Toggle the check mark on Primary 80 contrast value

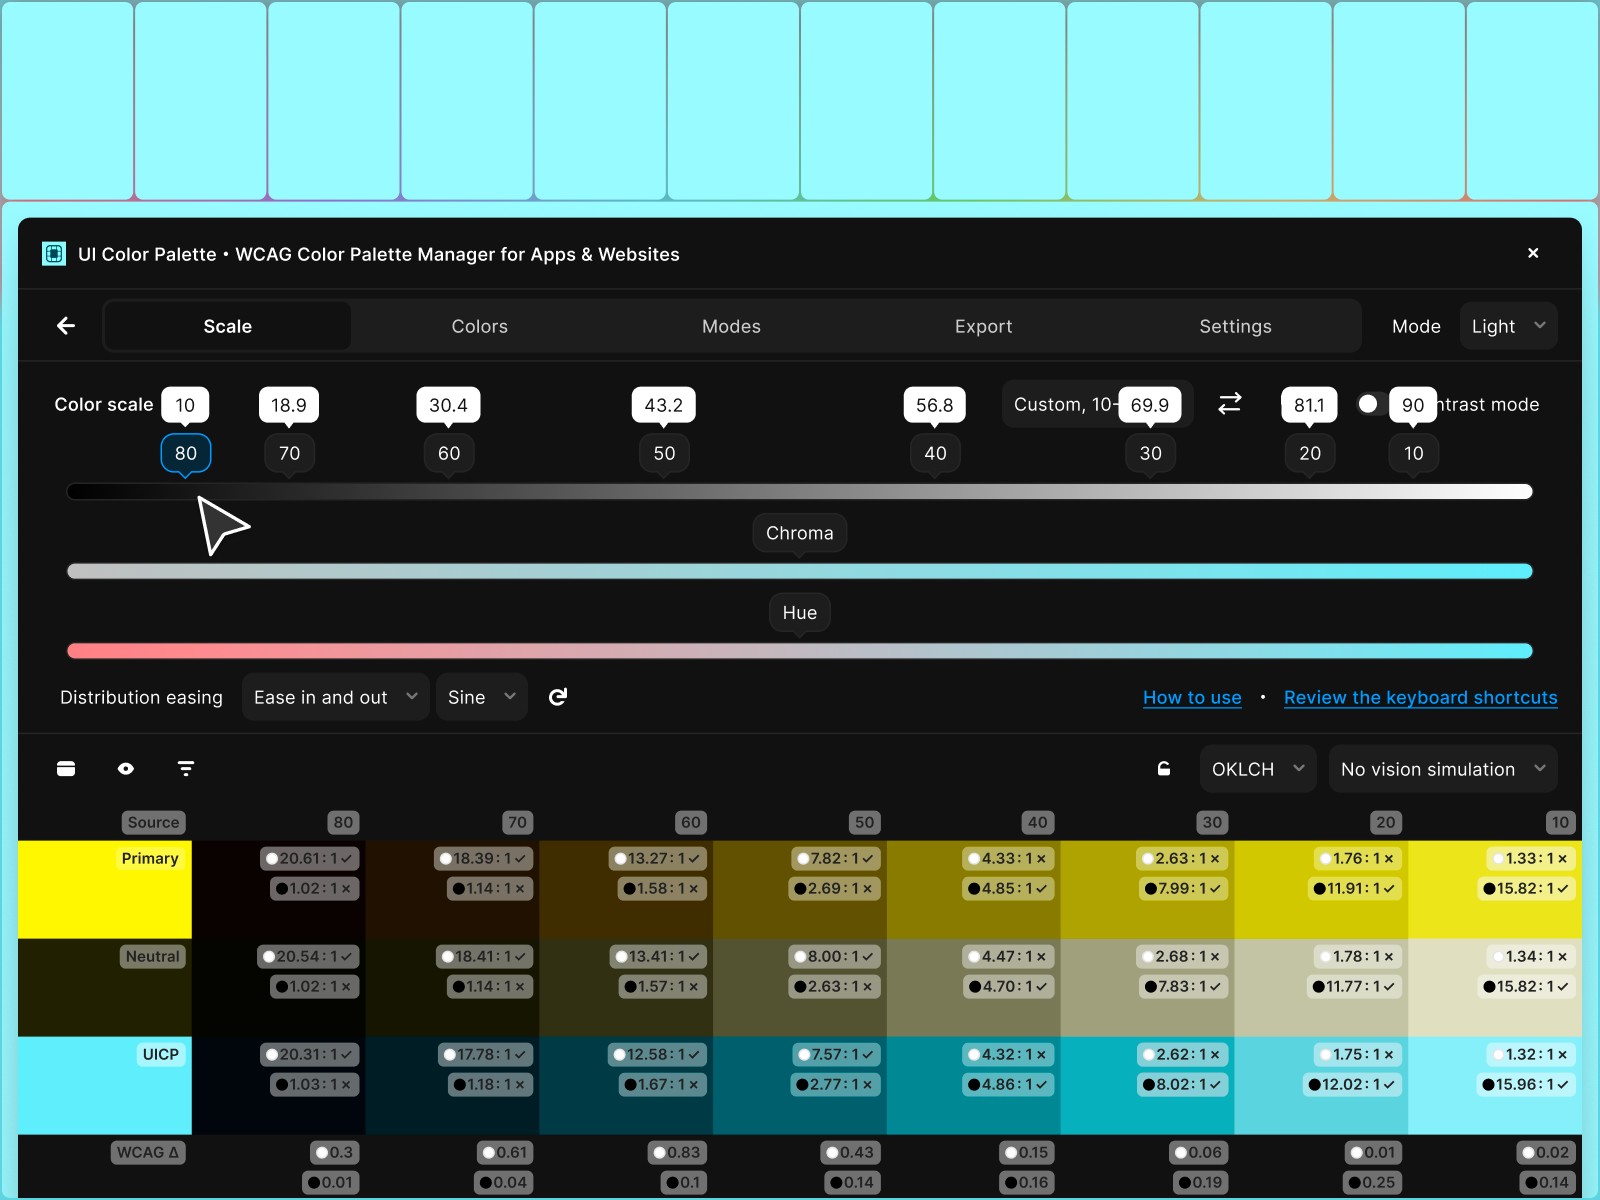(345, 858)
